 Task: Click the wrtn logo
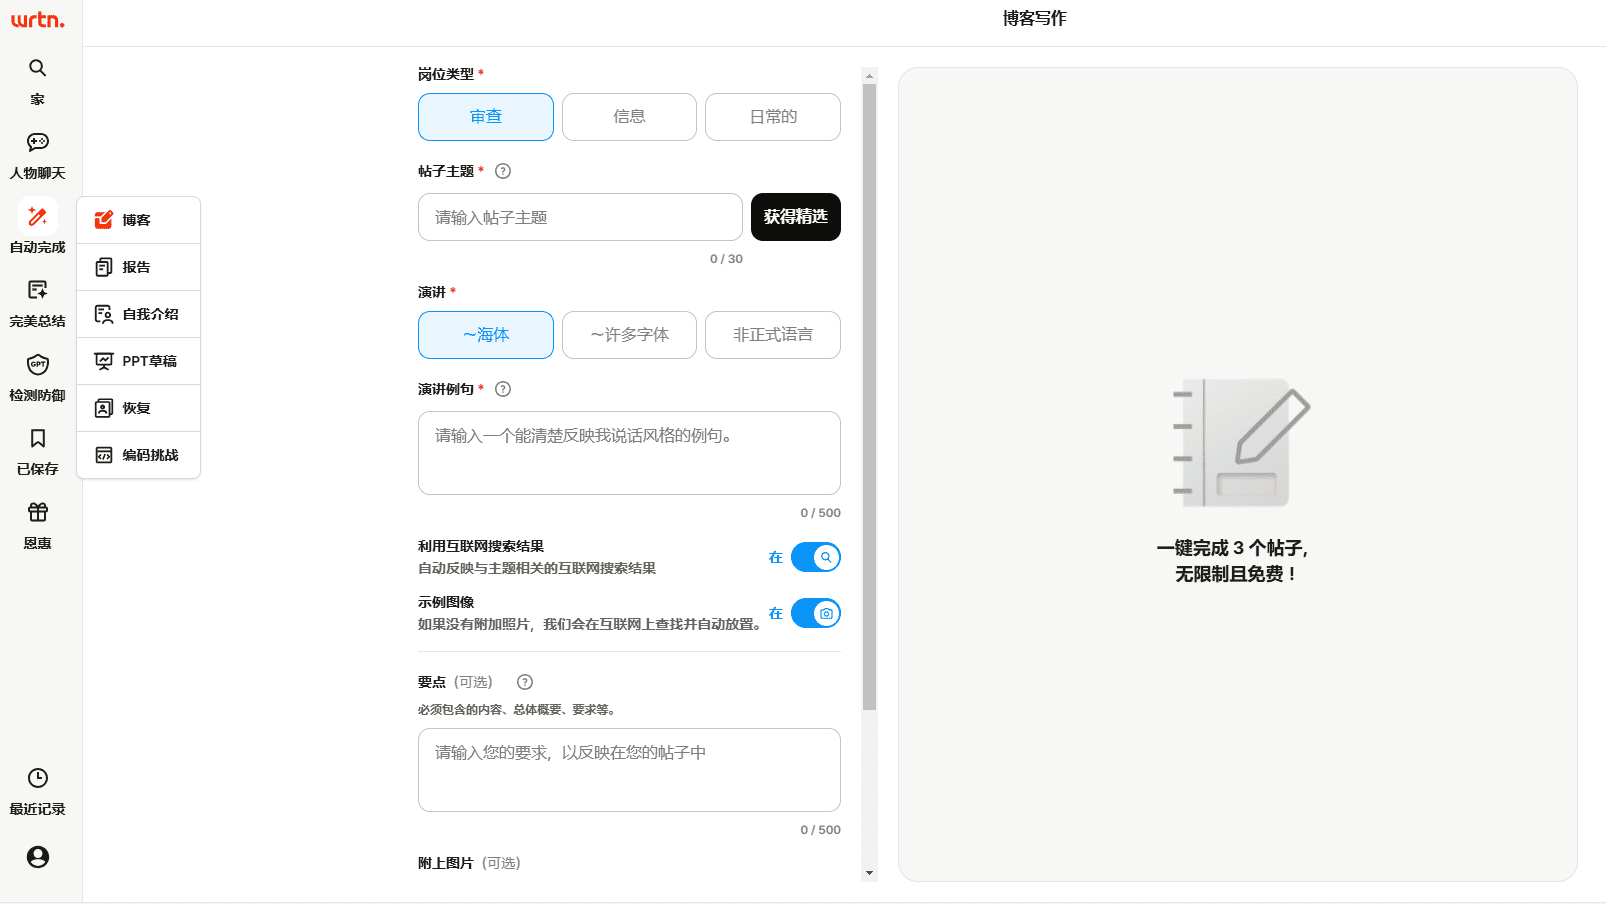pos(37,19)
